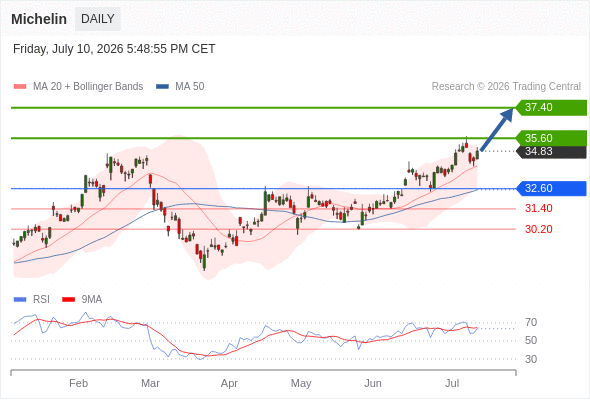This screenshot has height=400, width=590.
Task: Click the RSI 50 axis value
Action: click(x=531, y=341)
